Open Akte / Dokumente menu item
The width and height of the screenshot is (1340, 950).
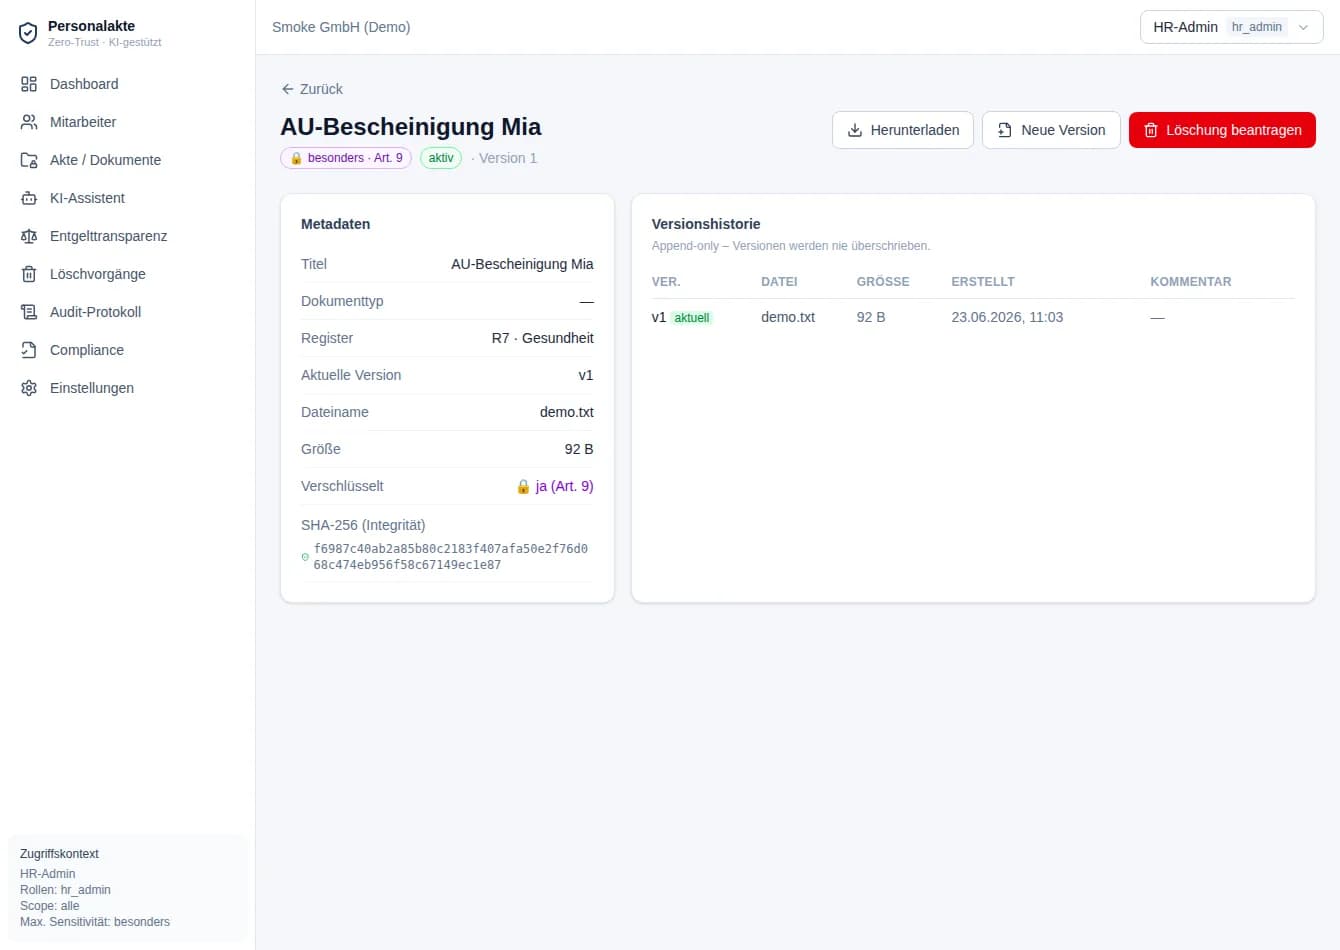pyautogui.click(x=127, y=160)
